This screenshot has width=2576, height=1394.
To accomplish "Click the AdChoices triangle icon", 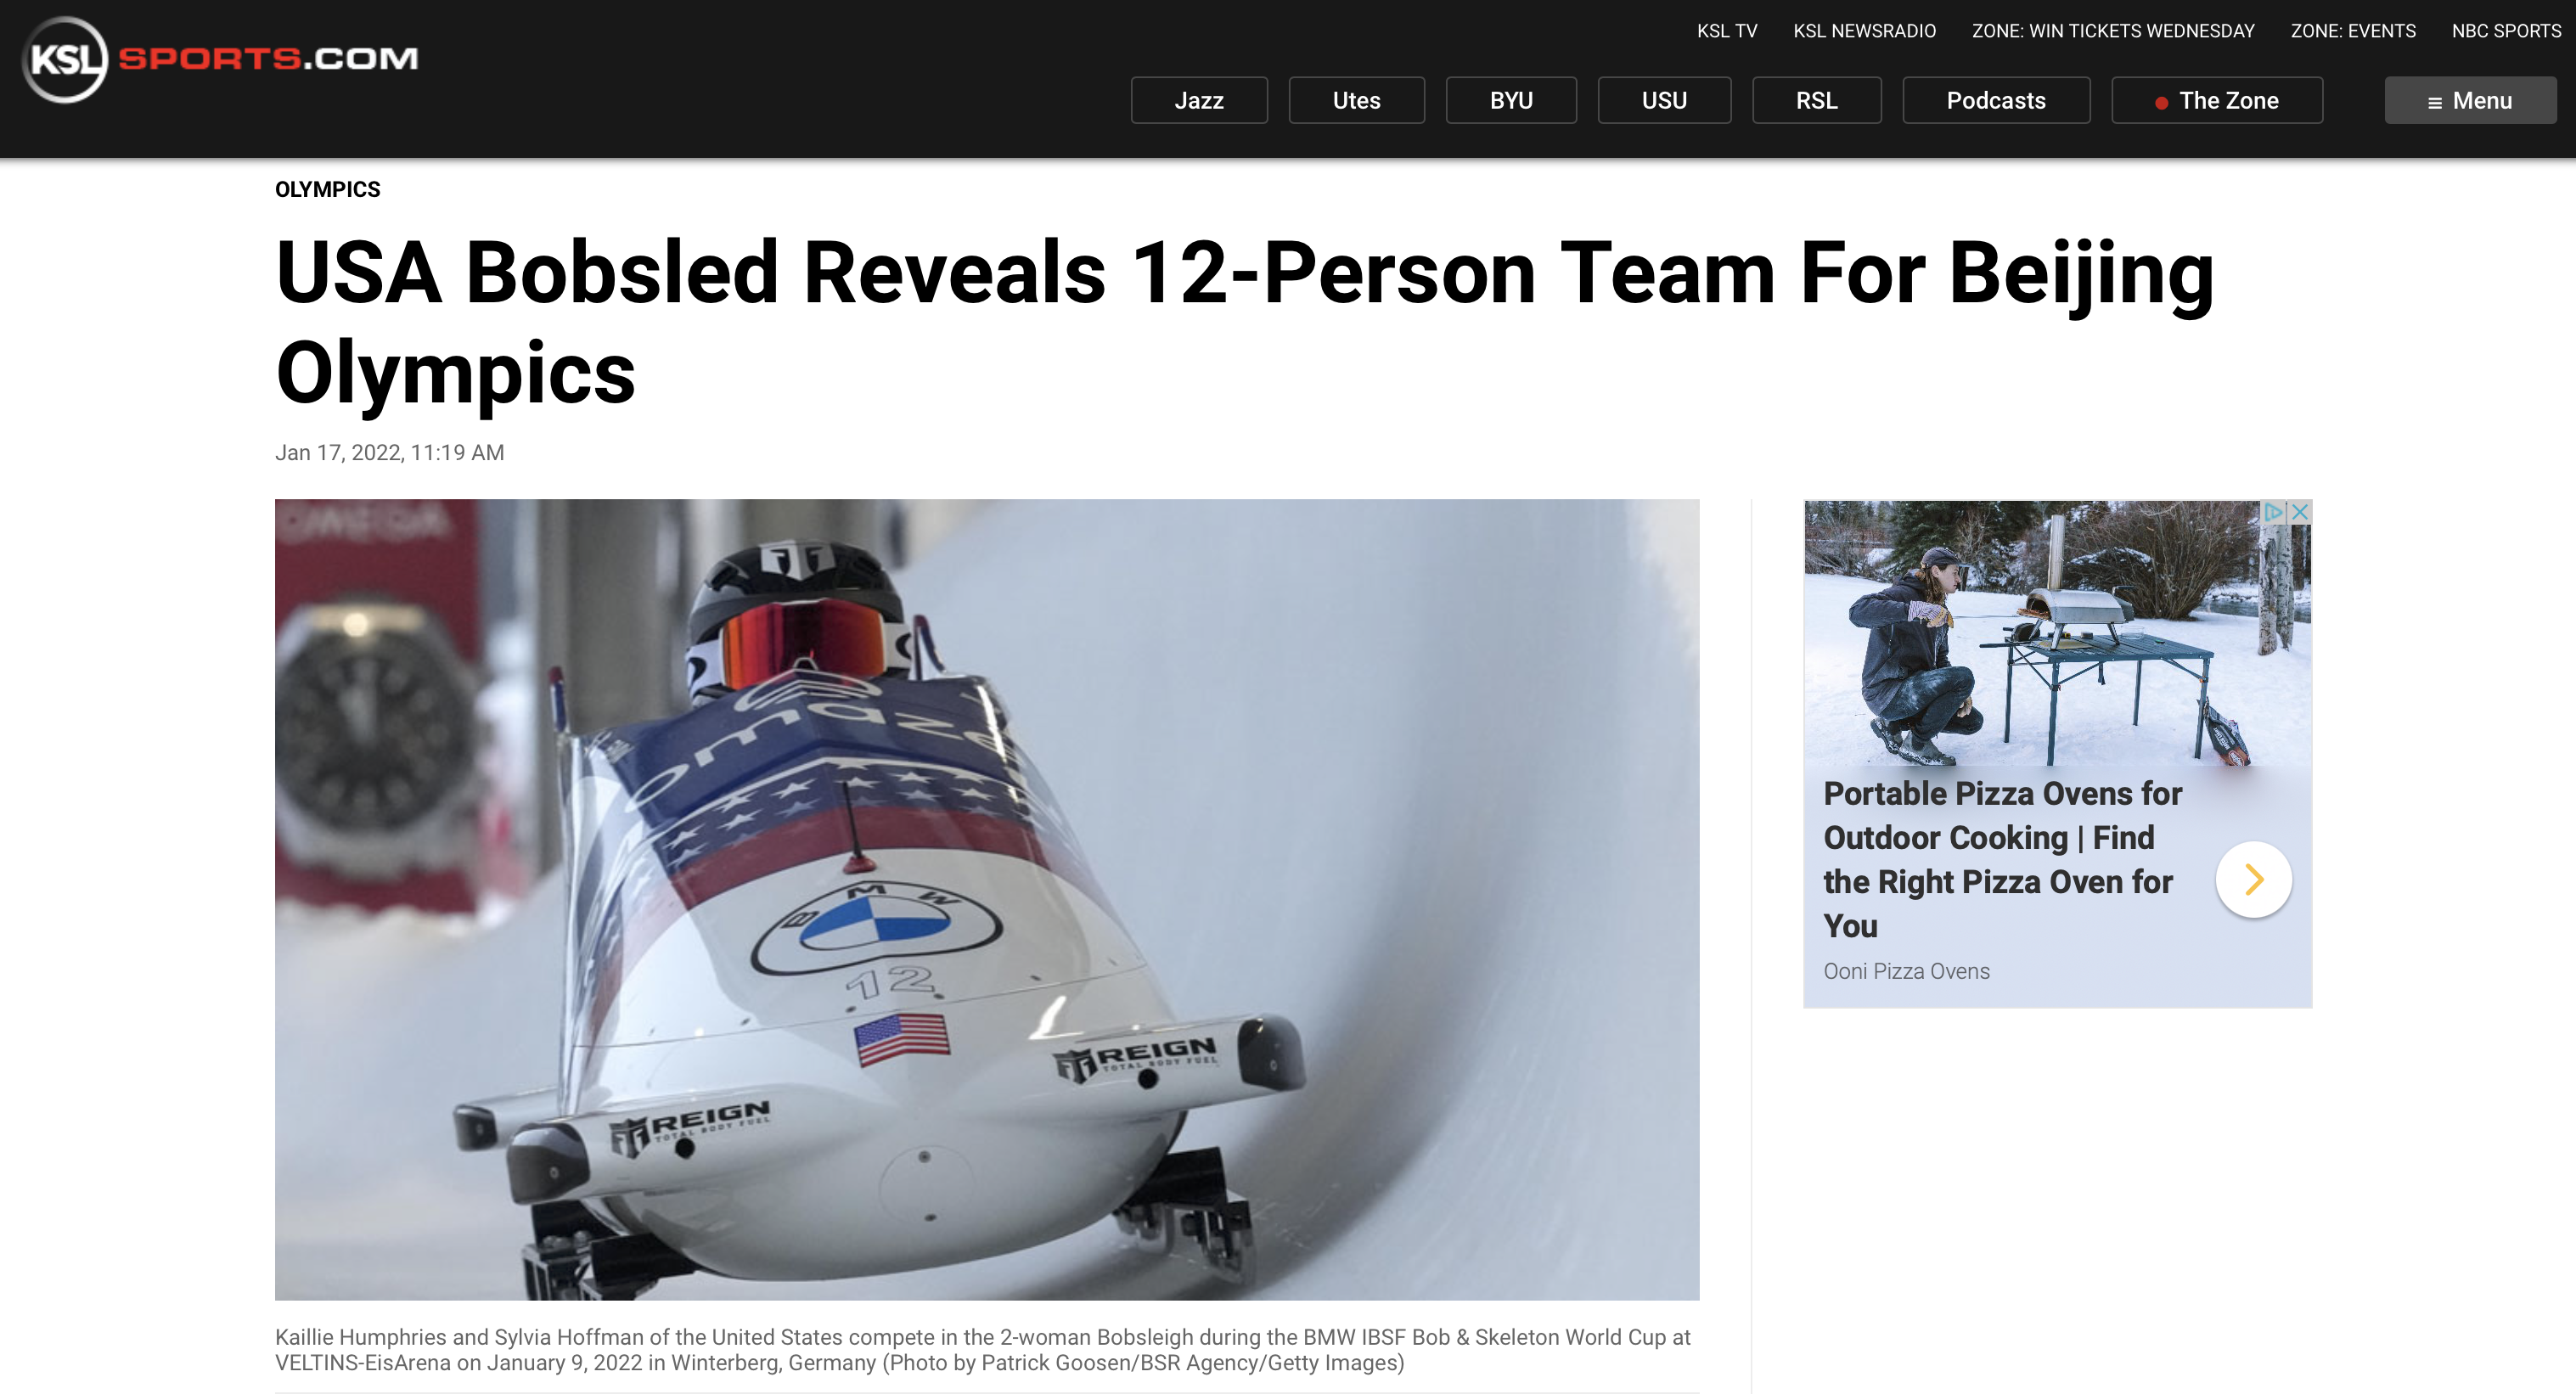I will tap(2274, 512).
